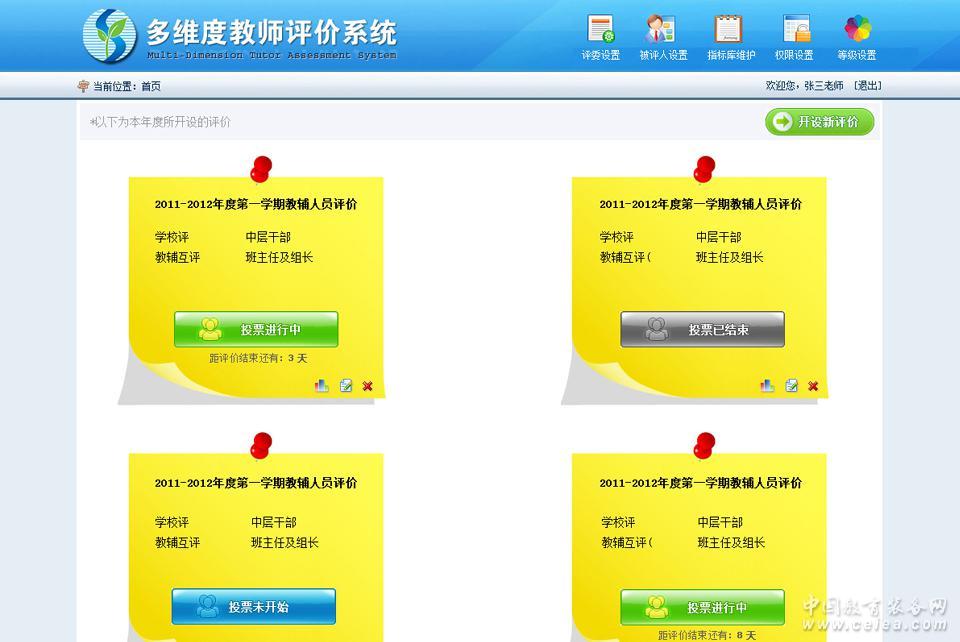This screenshot has height=642, width=960.
Task: Go to 指标库维护 from the header
Action: 730,37
